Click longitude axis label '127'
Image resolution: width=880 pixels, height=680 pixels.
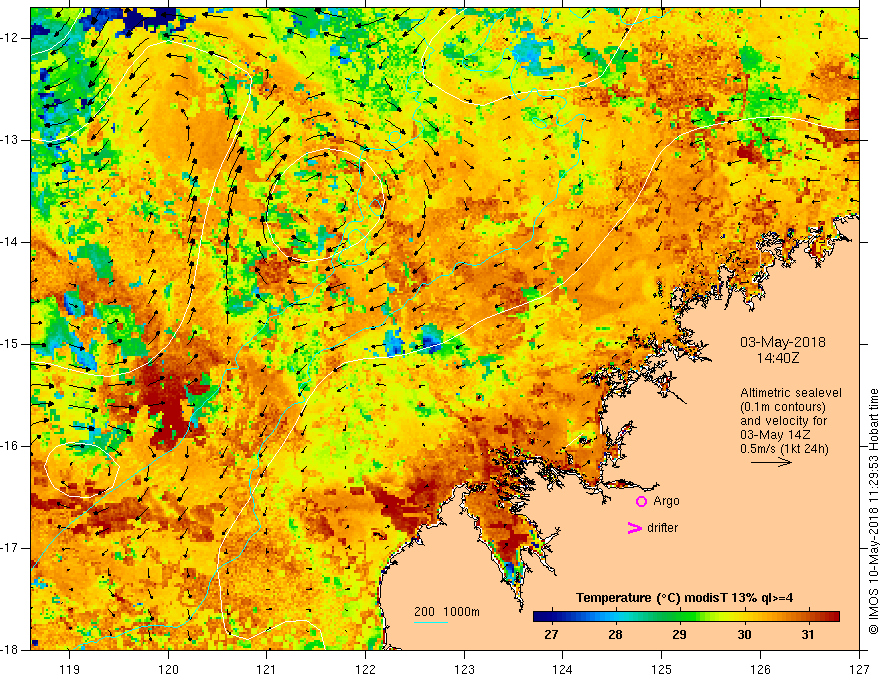[x=859, y=669]
